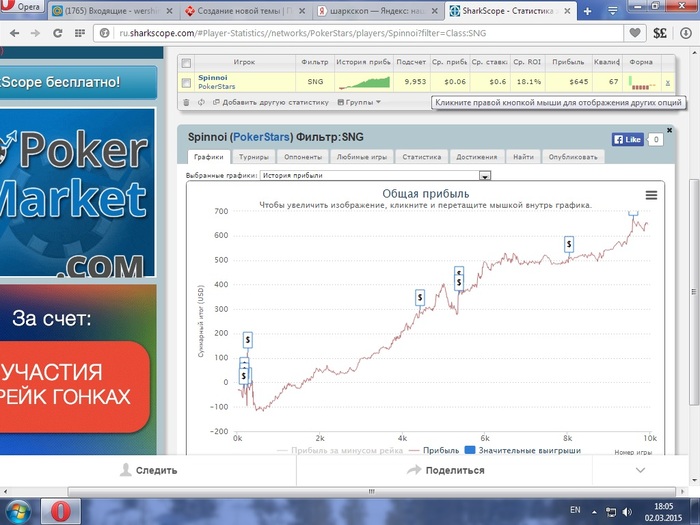Open the chart hamburger menu
Image resolution: width=700 pixels, height=525 pixels.
coord(651,195)
